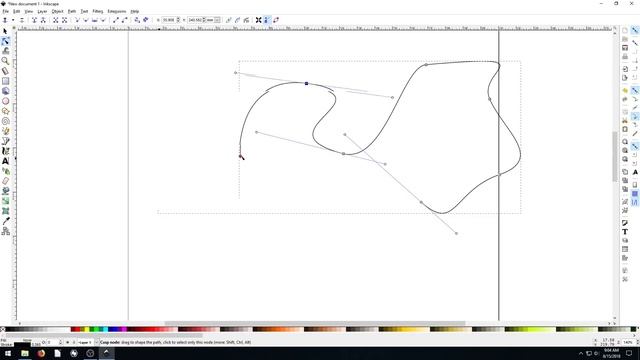Viewport: 640px width, 360px height.
Task: Select the Eraser tool
Action: click(5, 181)
